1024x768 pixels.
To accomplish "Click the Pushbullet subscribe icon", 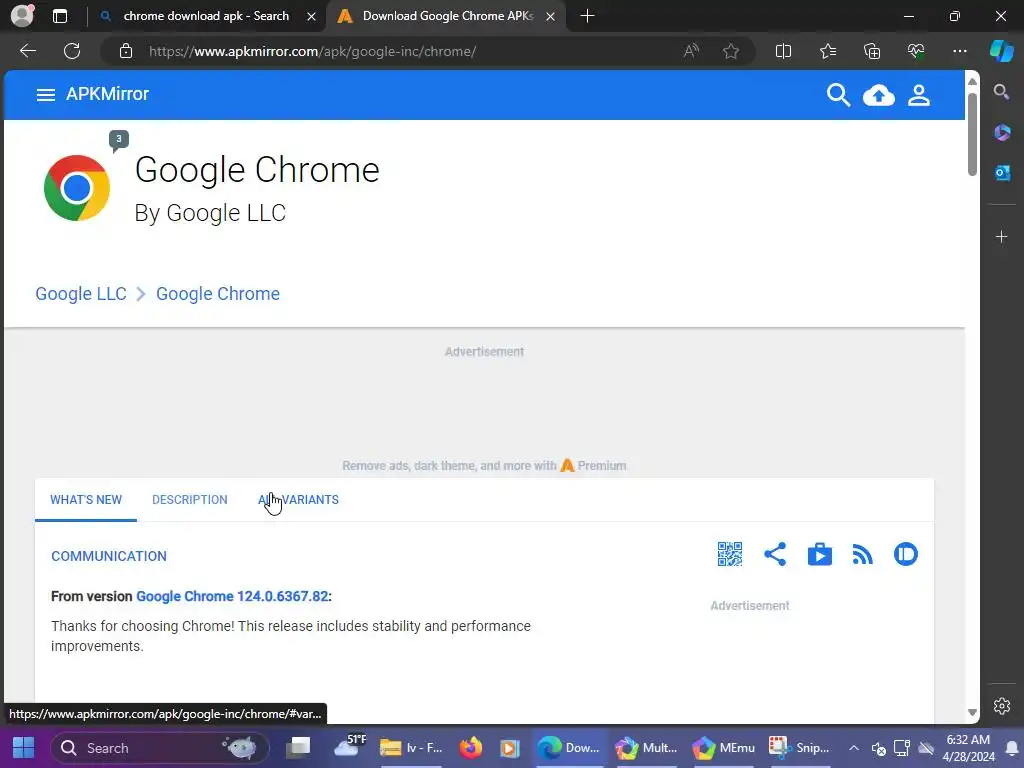I will [x=906, y=554].
